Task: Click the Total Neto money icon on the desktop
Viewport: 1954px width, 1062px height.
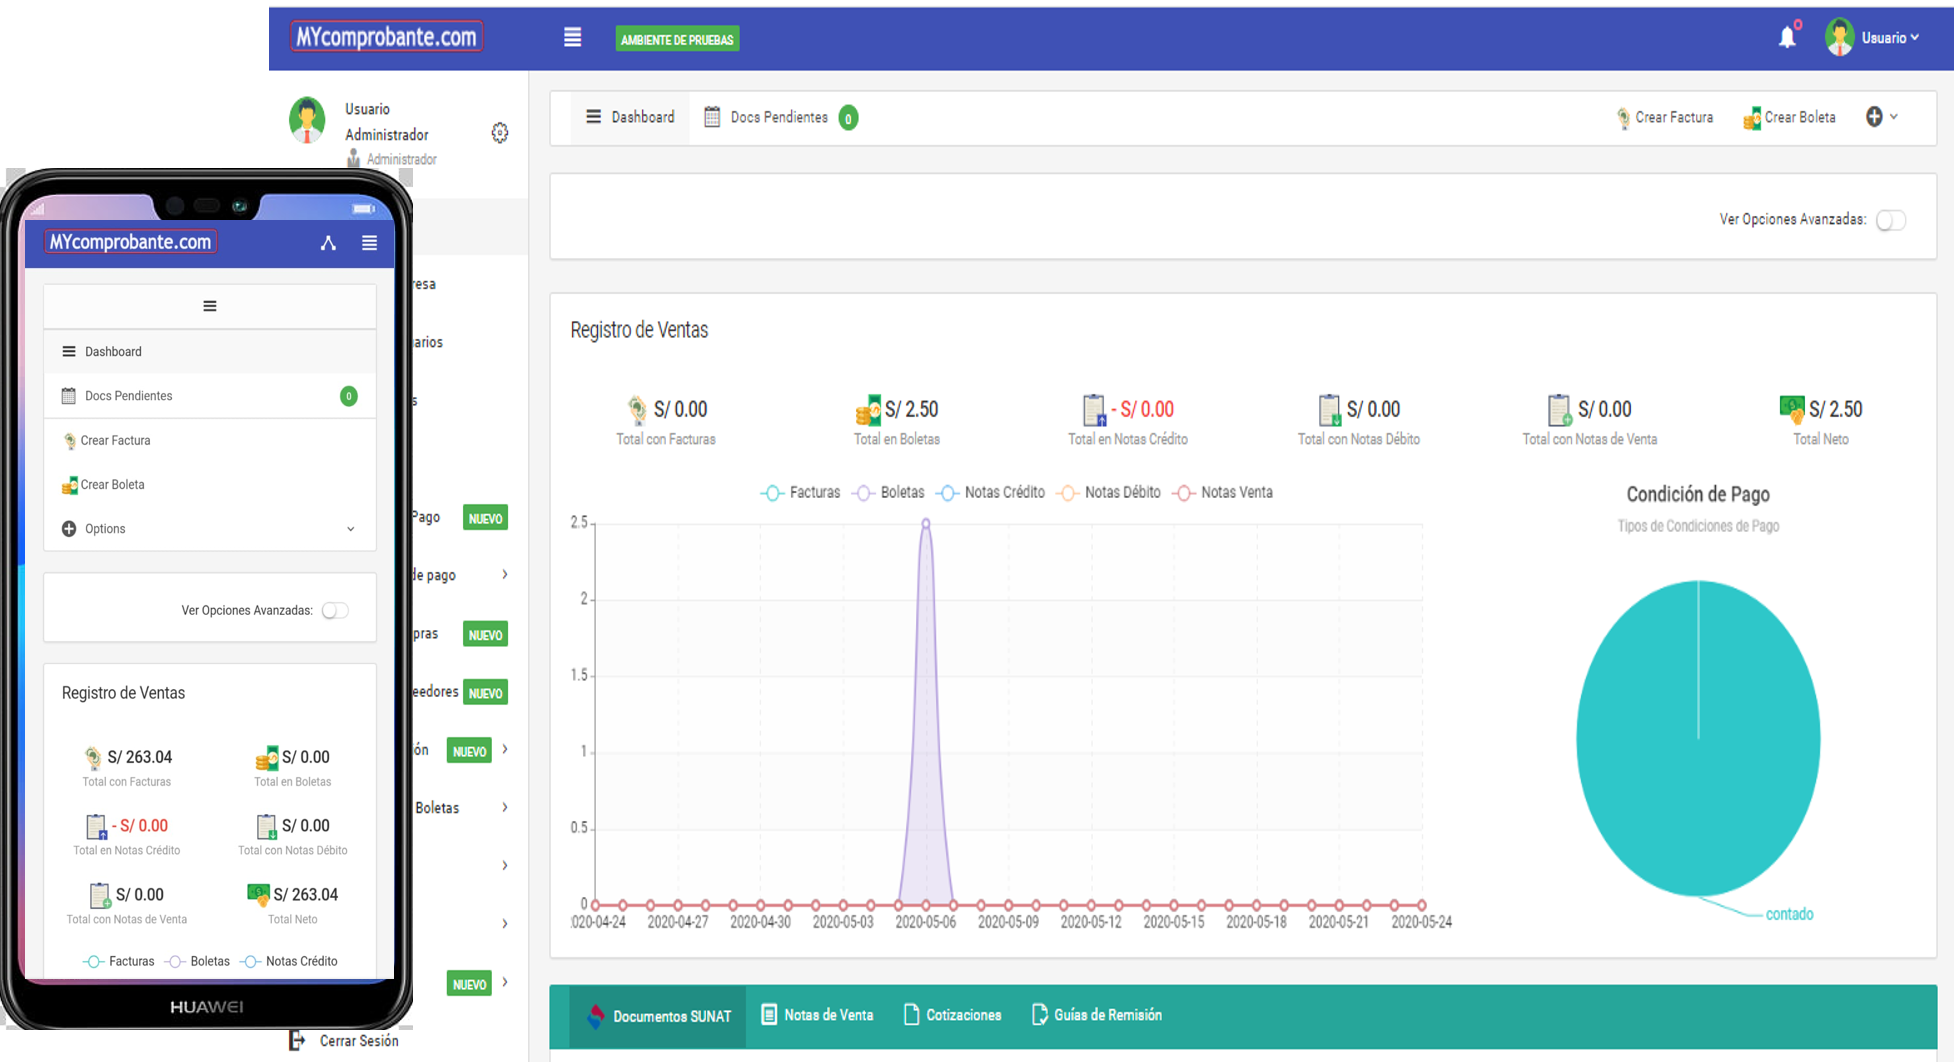Action: pos(1792,408)
